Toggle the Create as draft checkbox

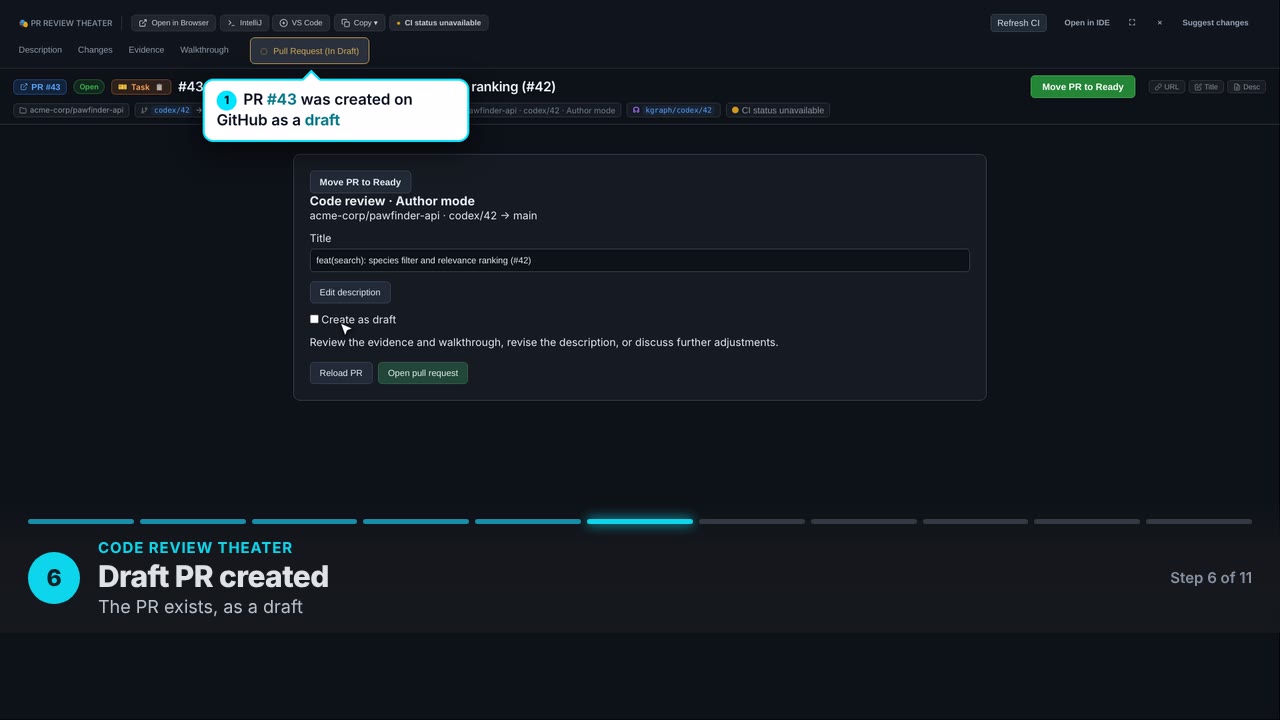click(x=314, y=319)
